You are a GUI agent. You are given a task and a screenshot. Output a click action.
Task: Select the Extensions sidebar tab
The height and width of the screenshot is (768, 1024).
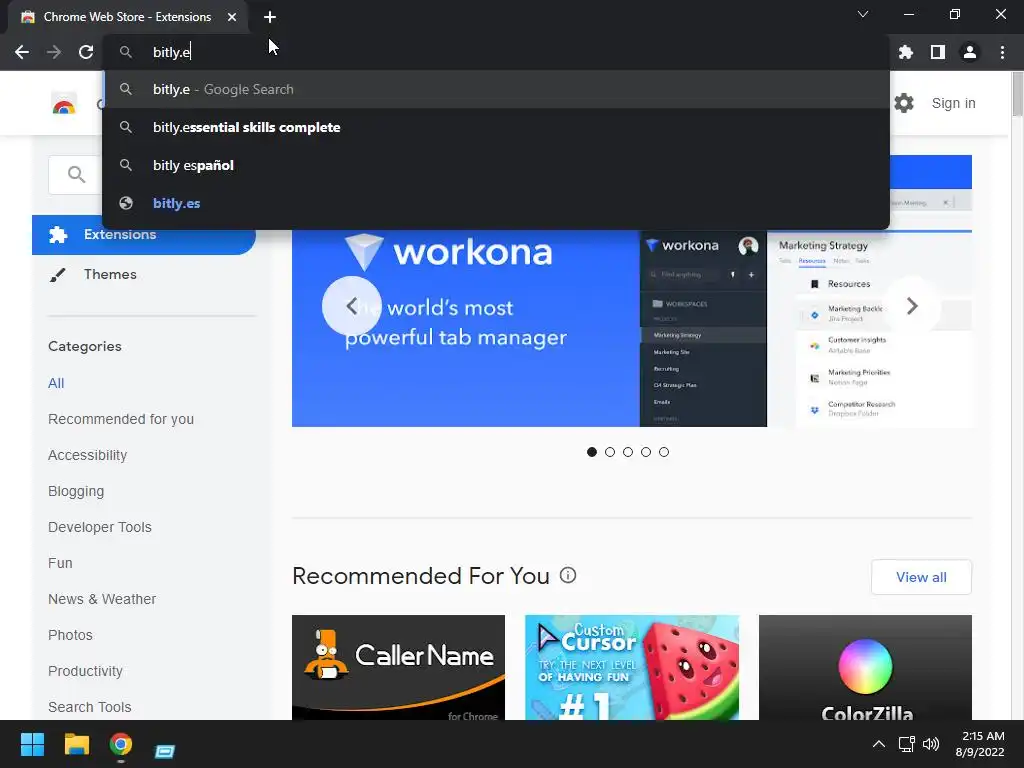pos(144,234)
